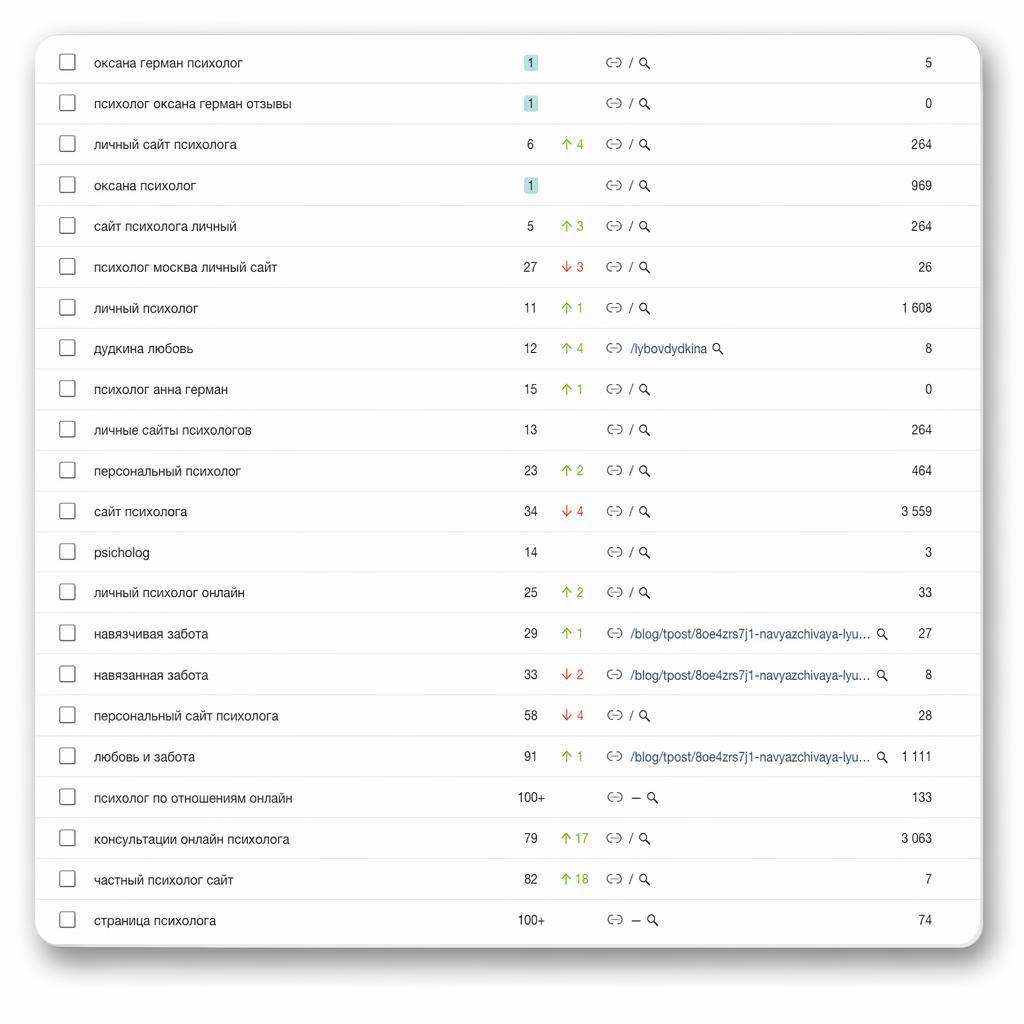This screenshot has width=1024, height=1024.
Task: Select checkbox for личный психолог
Action: tap(67, 307)
